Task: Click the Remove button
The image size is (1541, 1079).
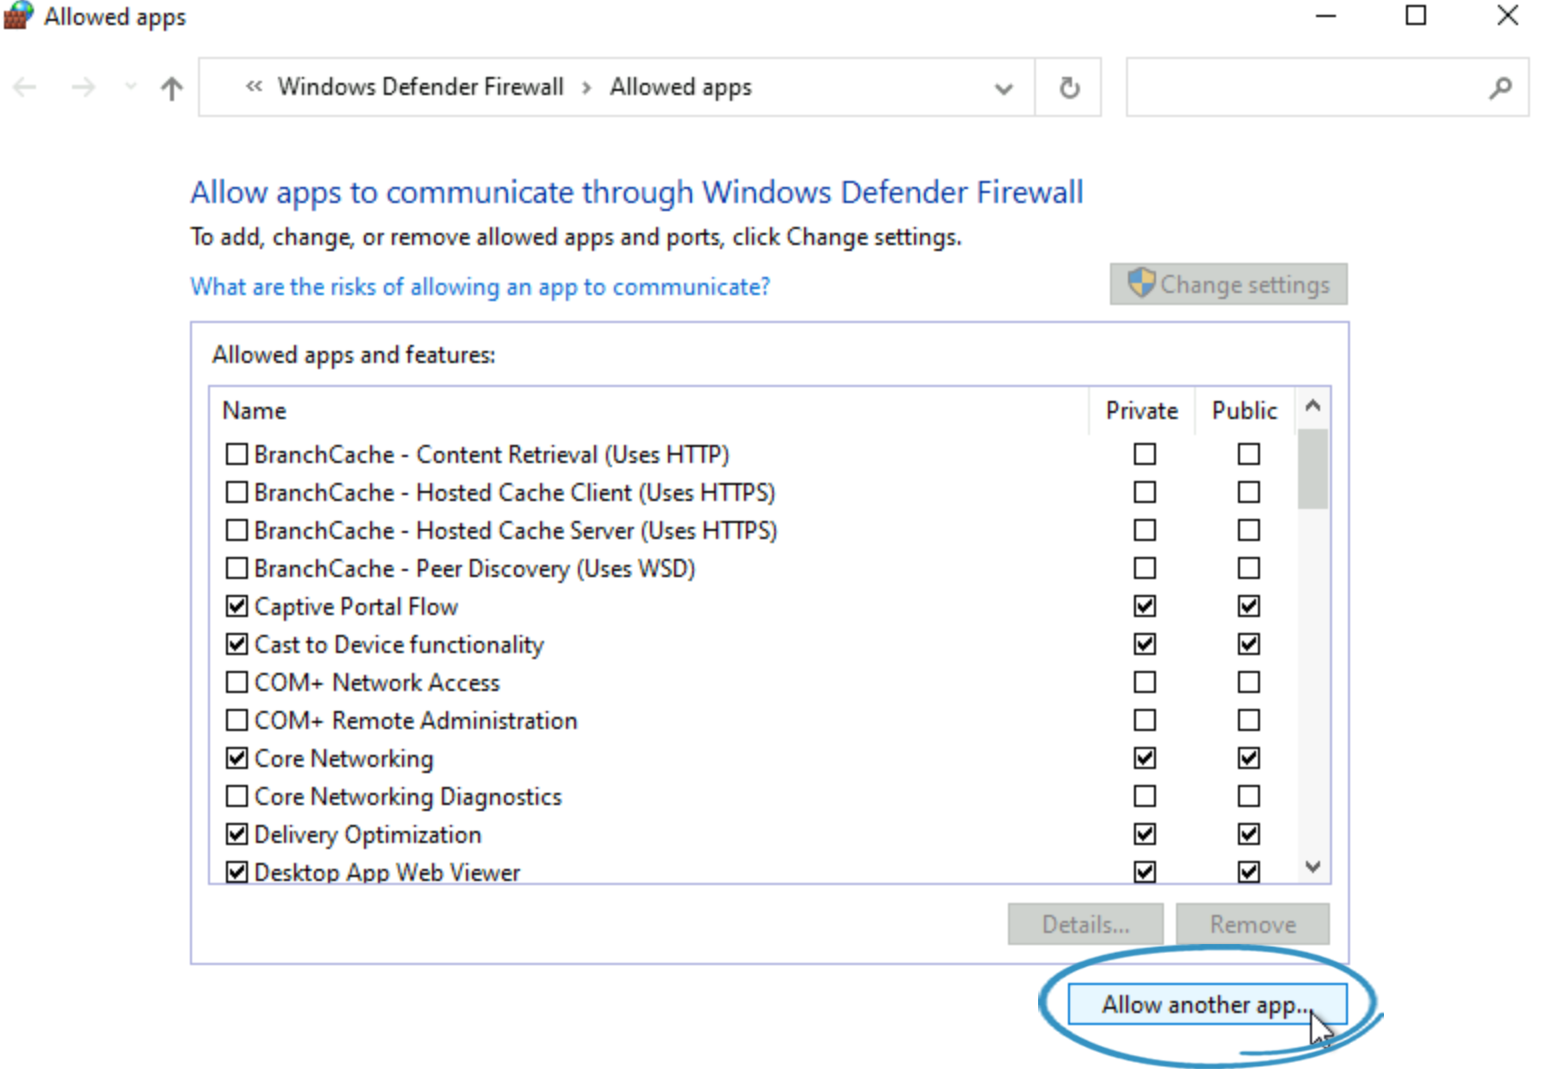Action: 1252,924
